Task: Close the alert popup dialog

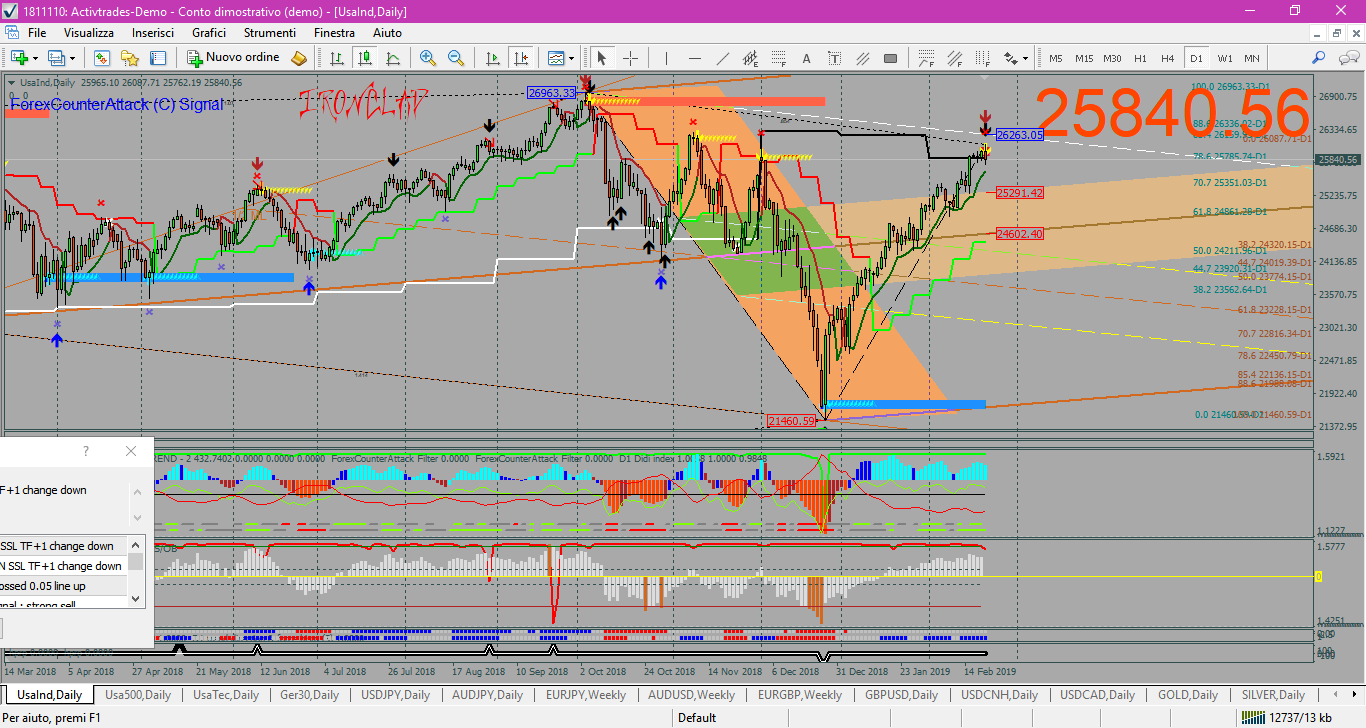Action: [131, 451]
